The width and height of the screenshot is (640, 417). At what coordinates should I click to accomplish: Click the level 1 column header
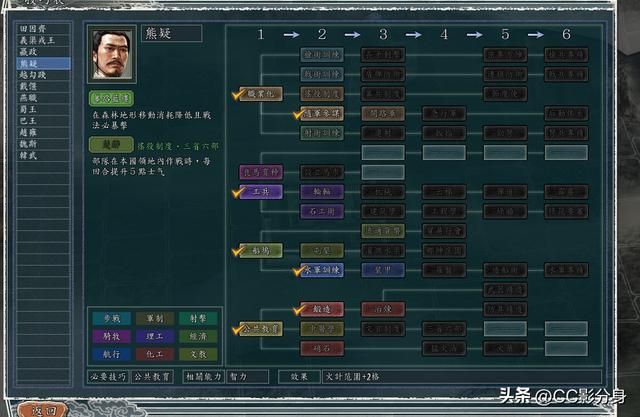[x=261, y=34]
